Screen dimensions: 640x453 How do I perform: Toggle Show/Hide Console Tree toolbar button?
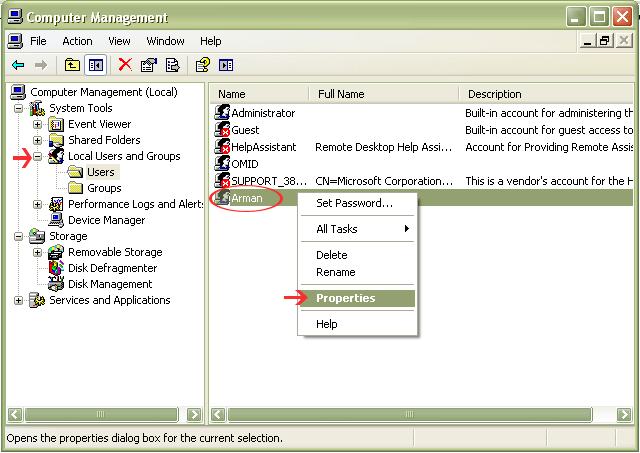click(96, 65)
